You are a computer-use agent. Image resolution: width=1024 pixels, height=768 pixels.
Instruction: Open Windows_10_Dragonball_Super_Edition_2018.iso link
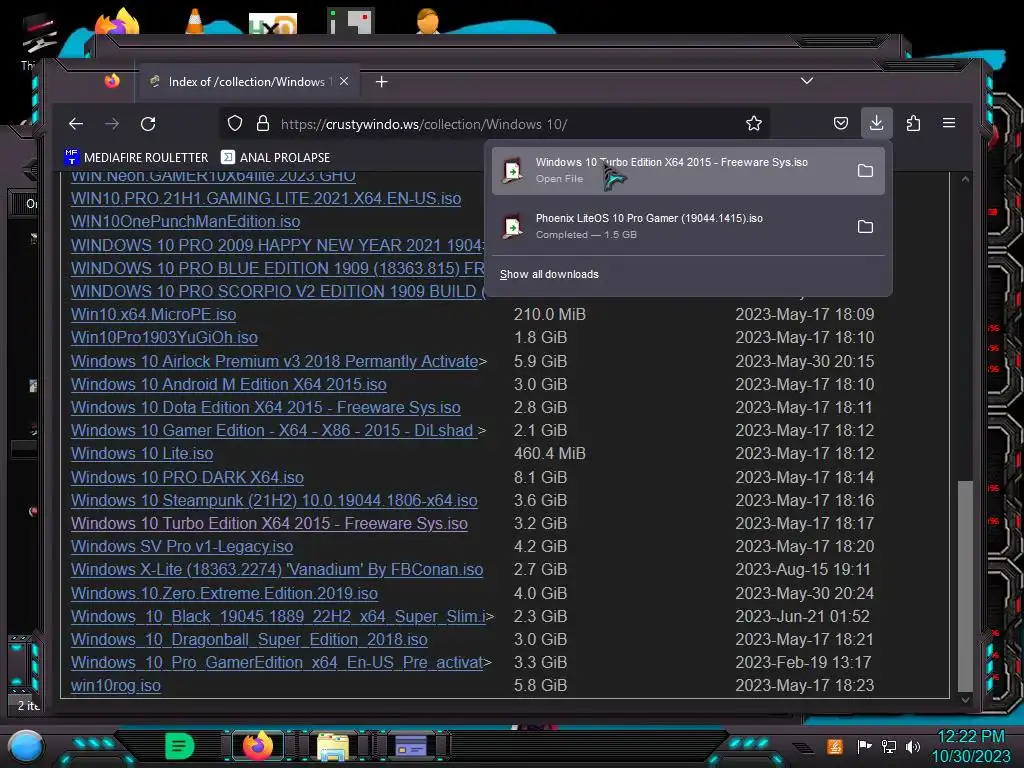point(249,639)
